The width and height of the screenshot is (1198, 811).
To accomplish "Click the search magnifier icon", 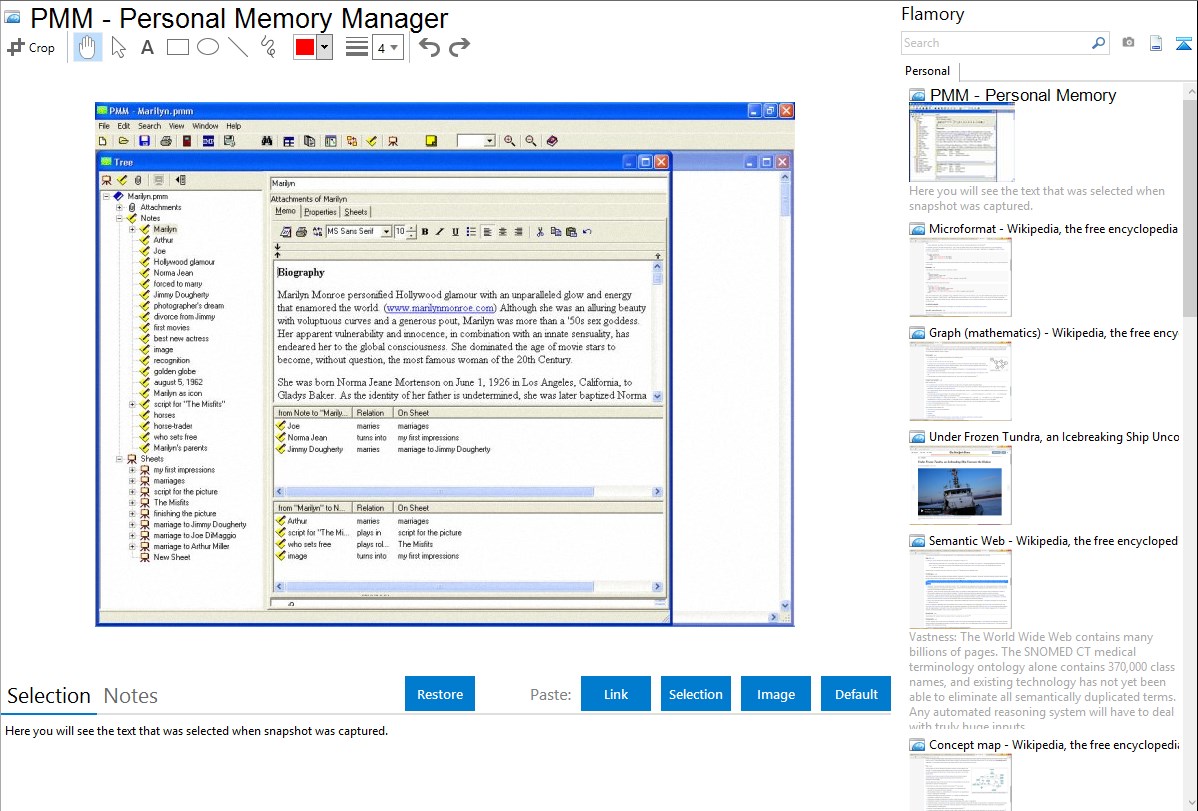I will coord(1098,43).
